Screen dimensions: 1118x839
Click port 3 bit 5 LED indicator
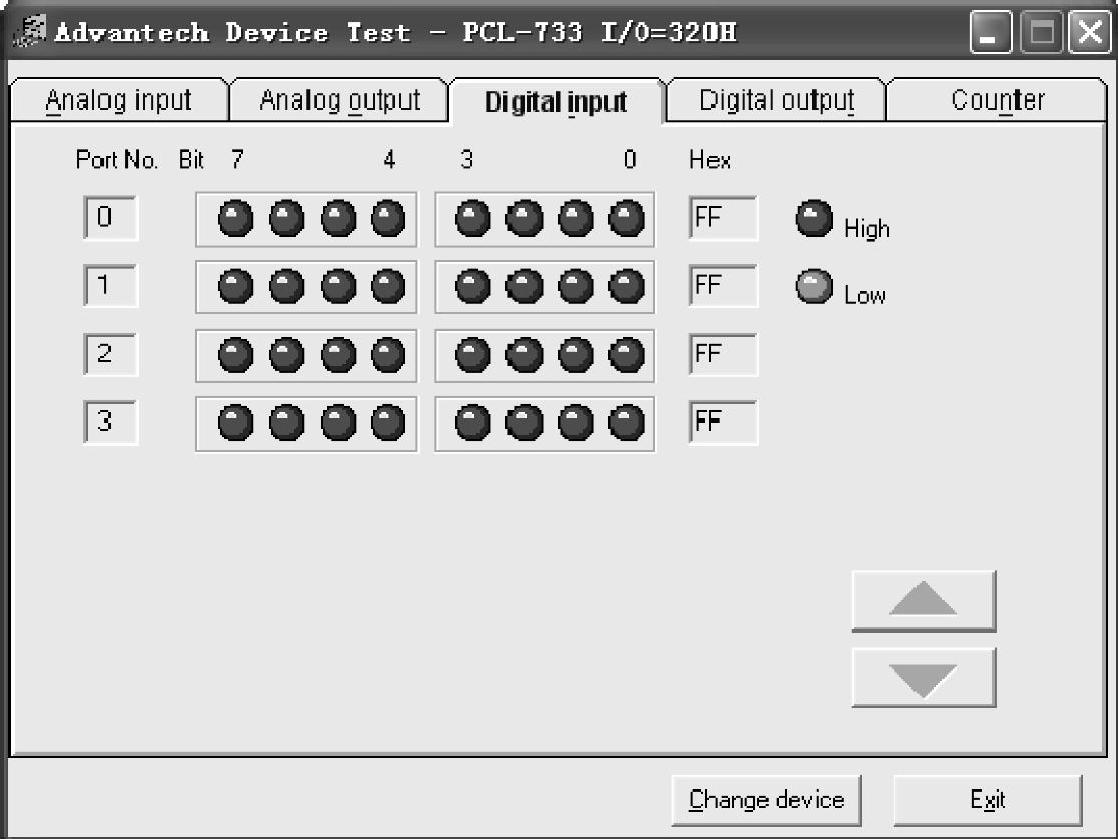[338, 423]
